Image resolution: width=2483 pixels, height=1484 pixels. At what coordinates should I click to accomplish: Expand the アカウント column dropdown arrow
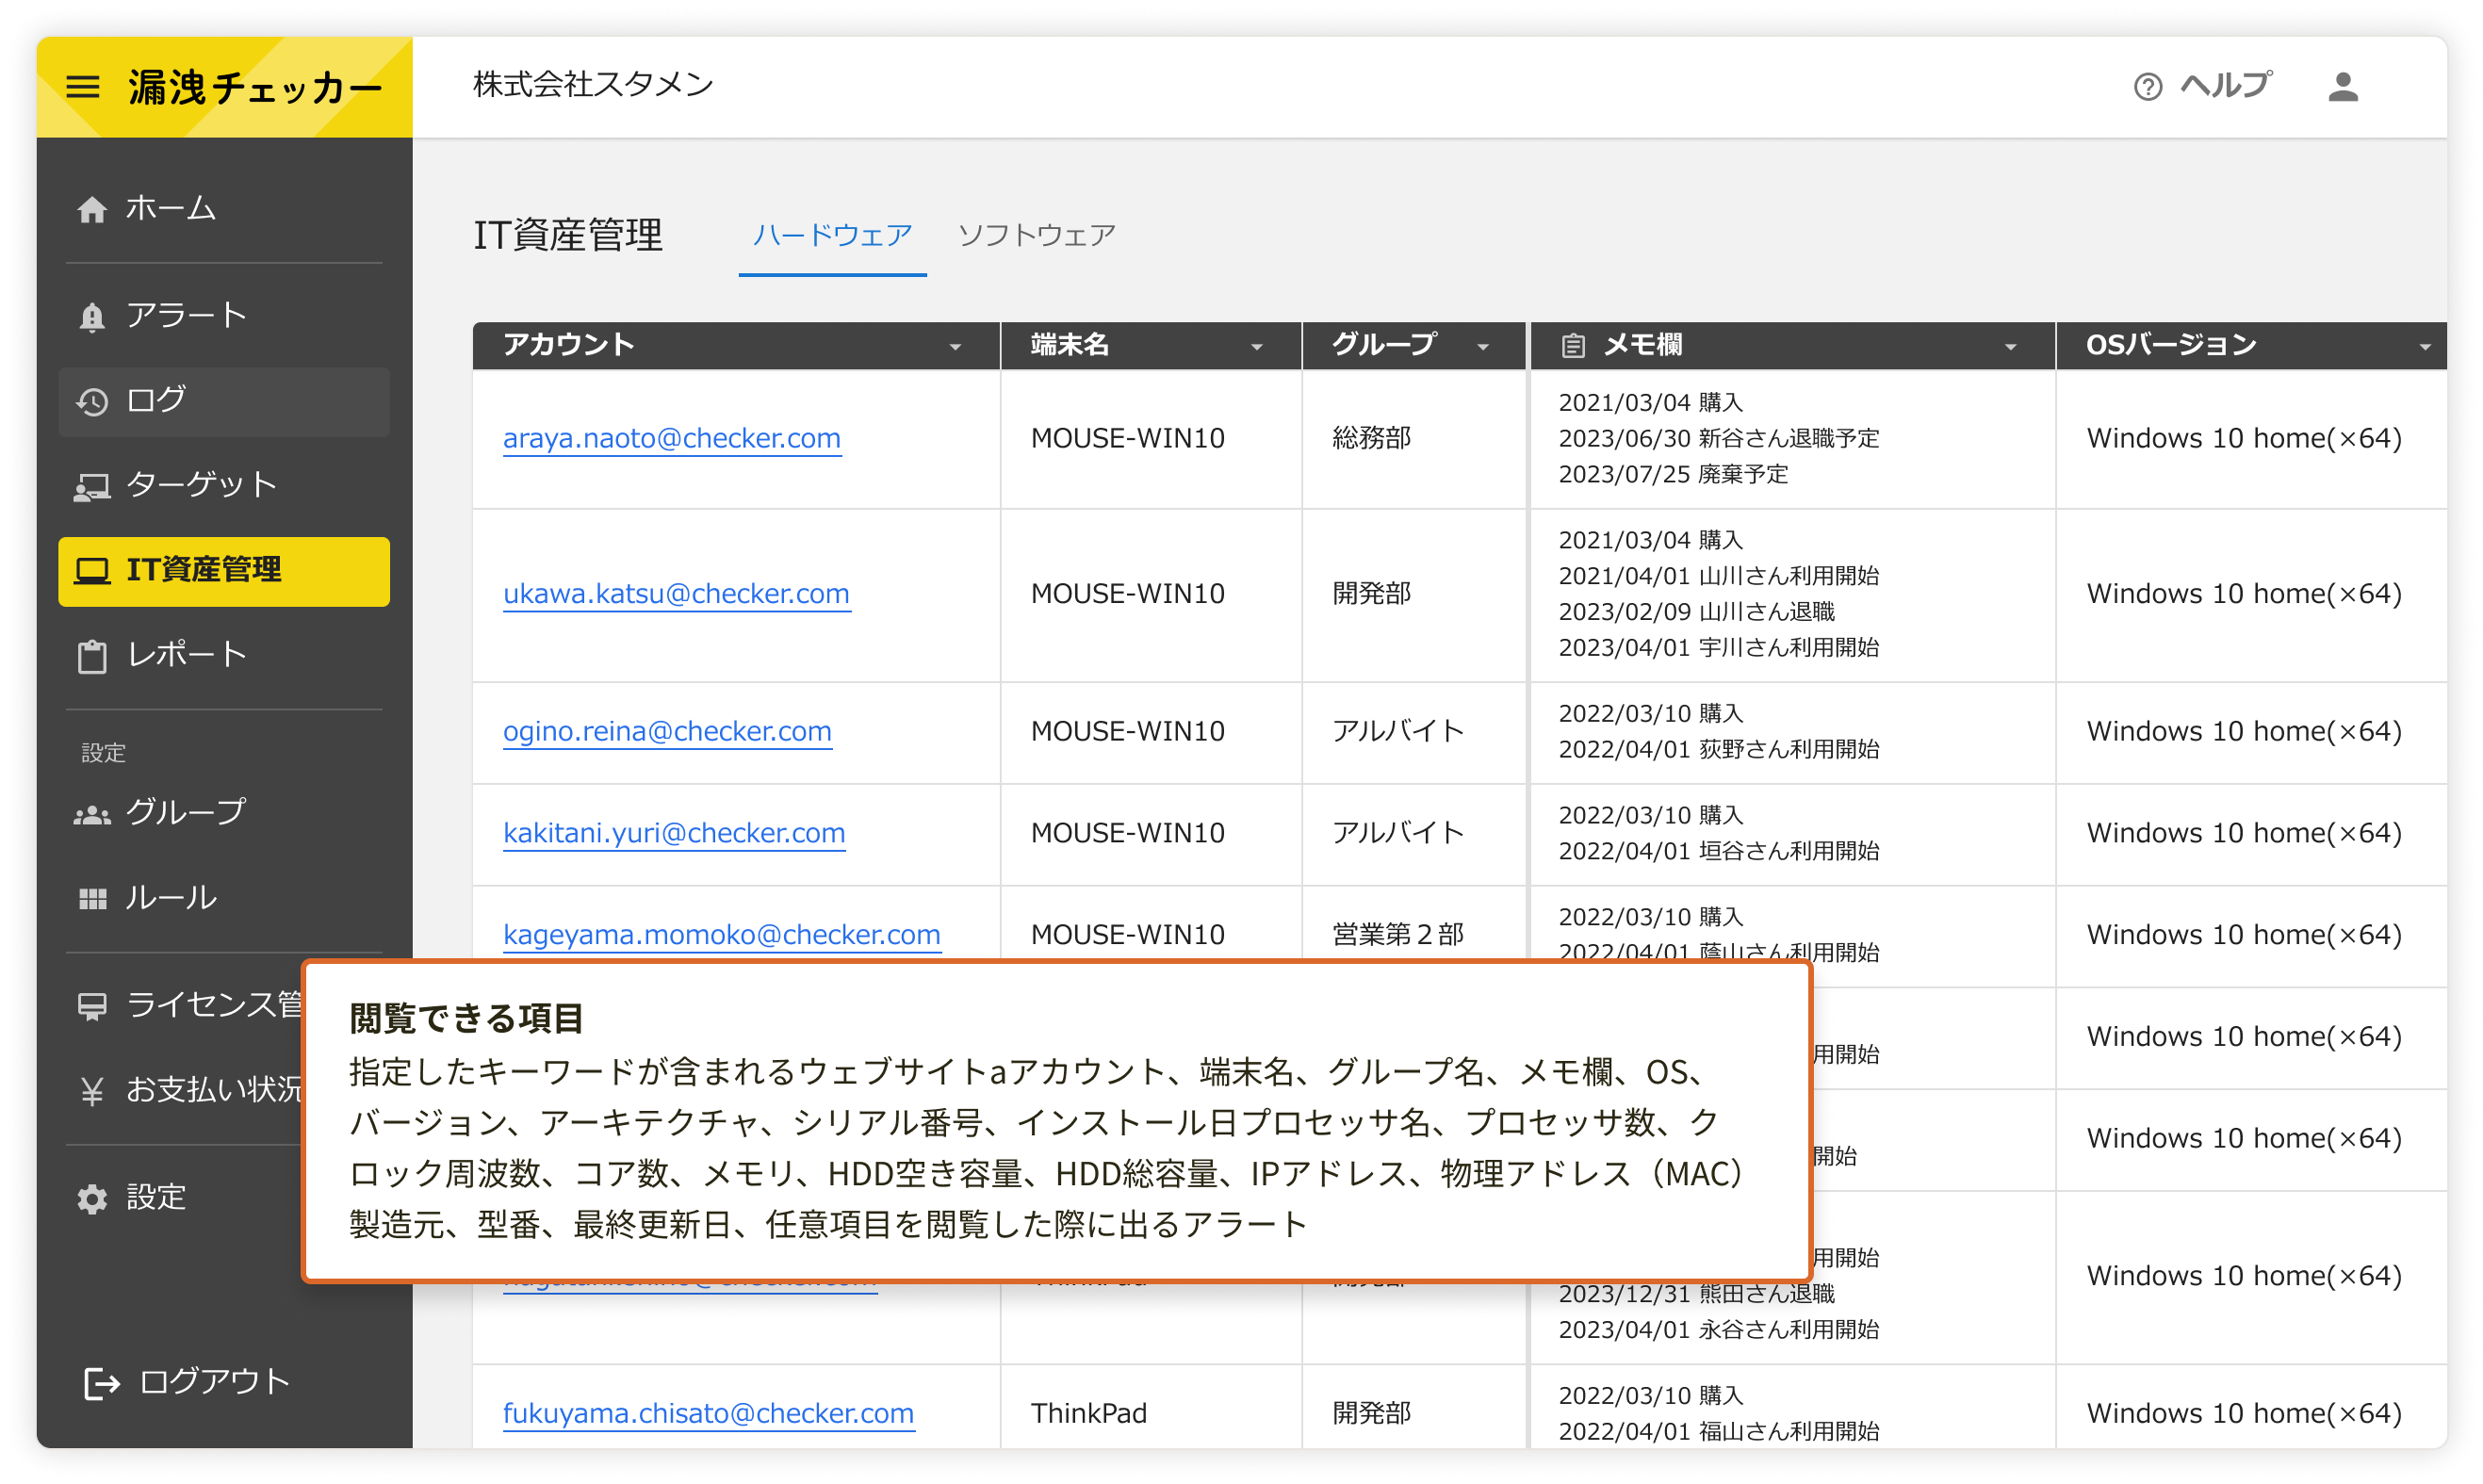tap(955, 347)
